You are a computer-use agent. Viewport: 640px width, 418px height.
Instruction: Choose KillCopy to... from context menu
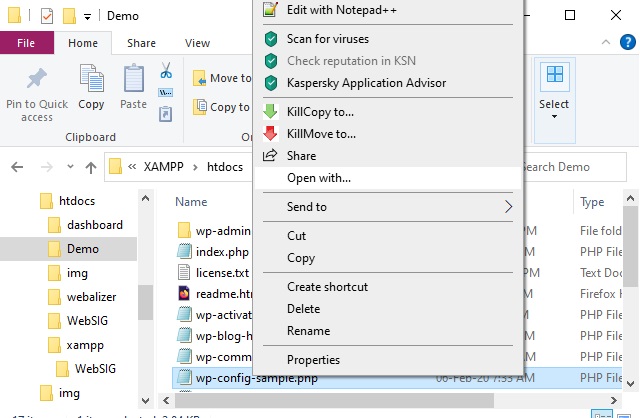[x=388, y=112]
